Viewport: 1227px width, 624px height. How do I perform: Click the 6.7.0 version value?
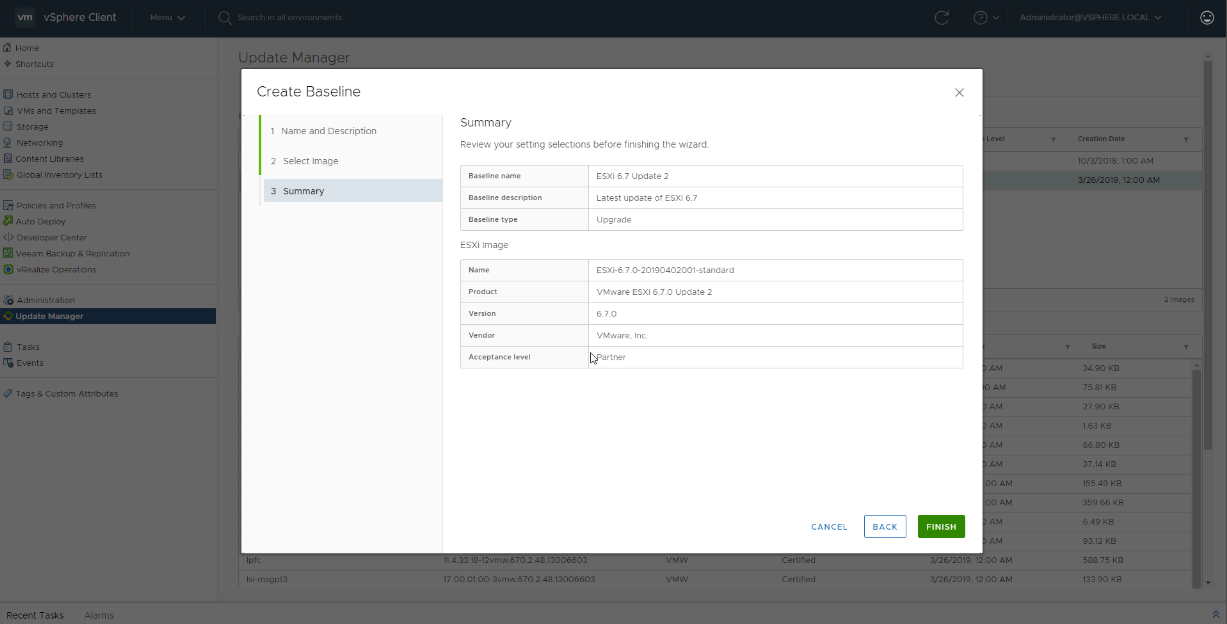tap(606, 314)
